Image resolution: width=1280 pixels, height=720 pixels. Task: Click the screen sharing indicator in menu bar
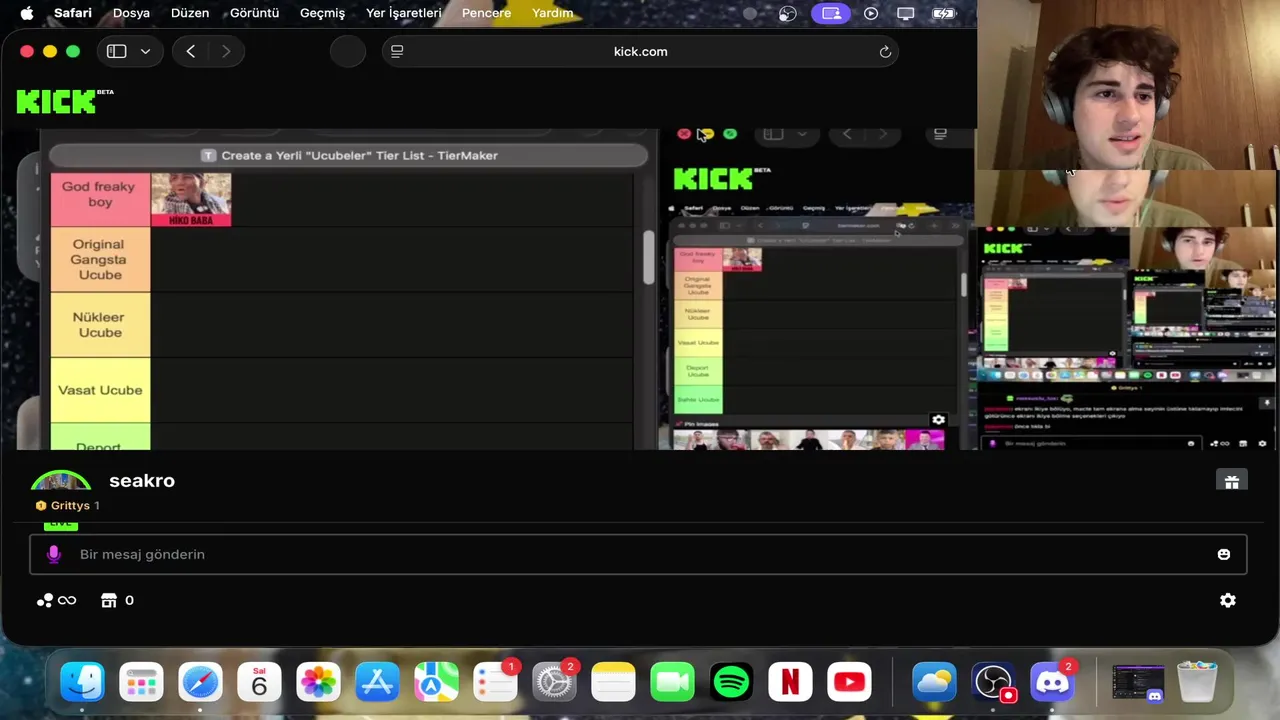[x=830, y=13]
